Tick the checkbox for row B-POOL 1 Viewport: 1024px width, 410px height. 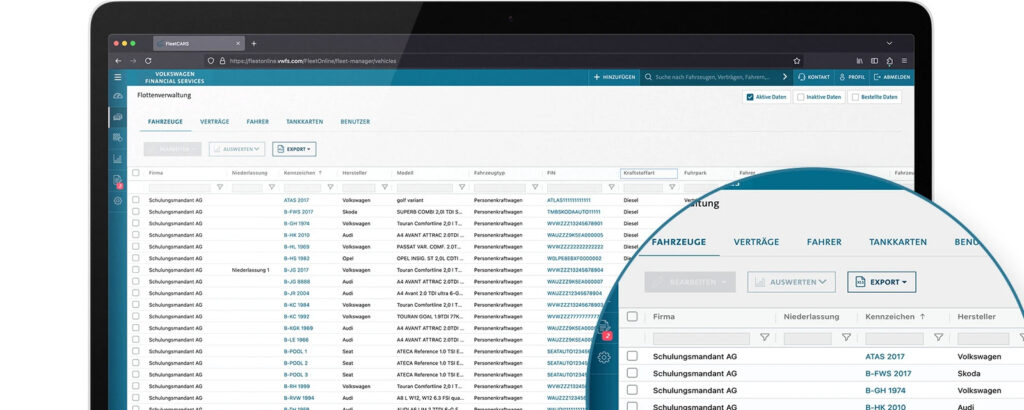coord(136,351)
